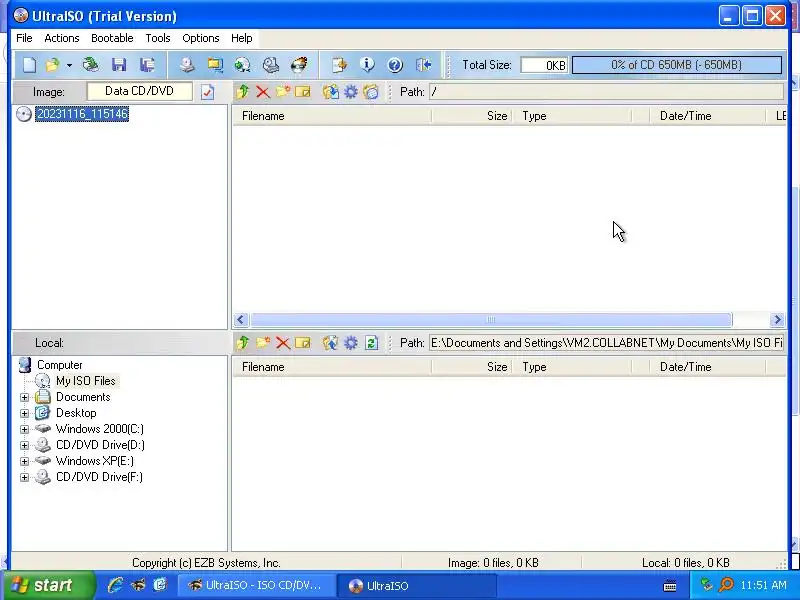
Task: Click the Mount to Virtual Drive icon
Action: click(270, 65)
